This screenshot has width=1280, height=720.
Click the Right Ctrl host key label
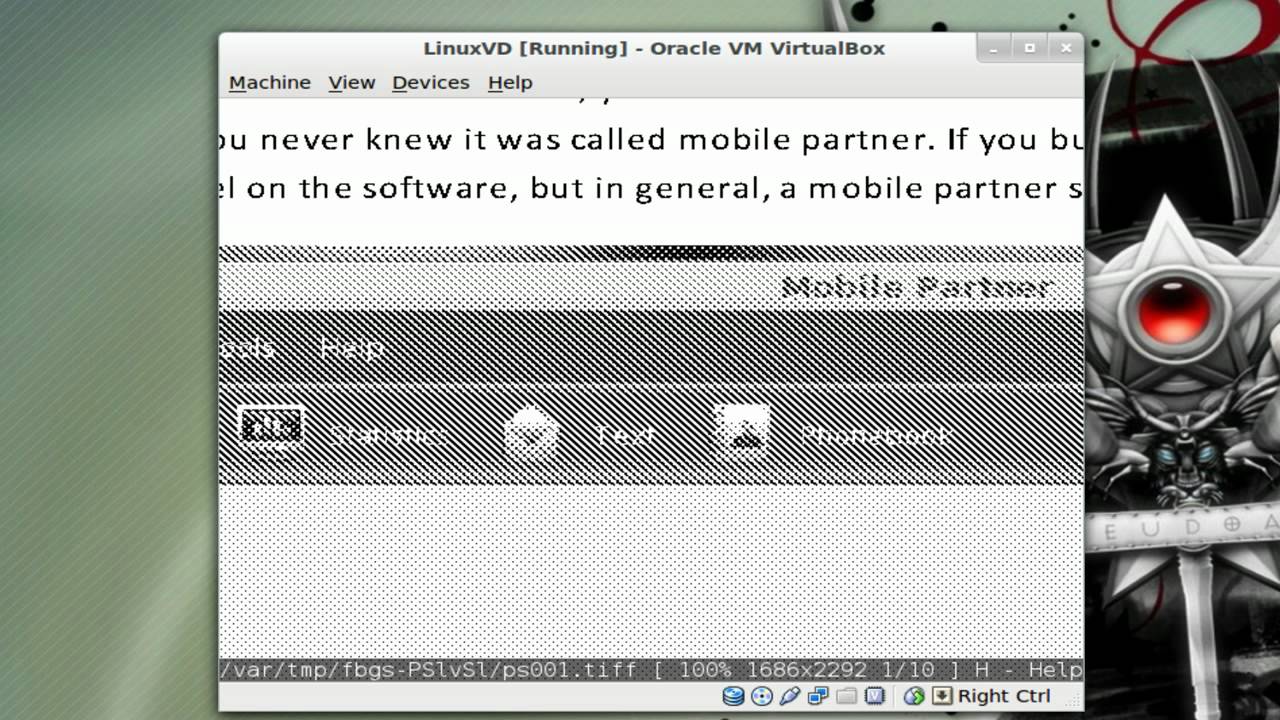1004,696
